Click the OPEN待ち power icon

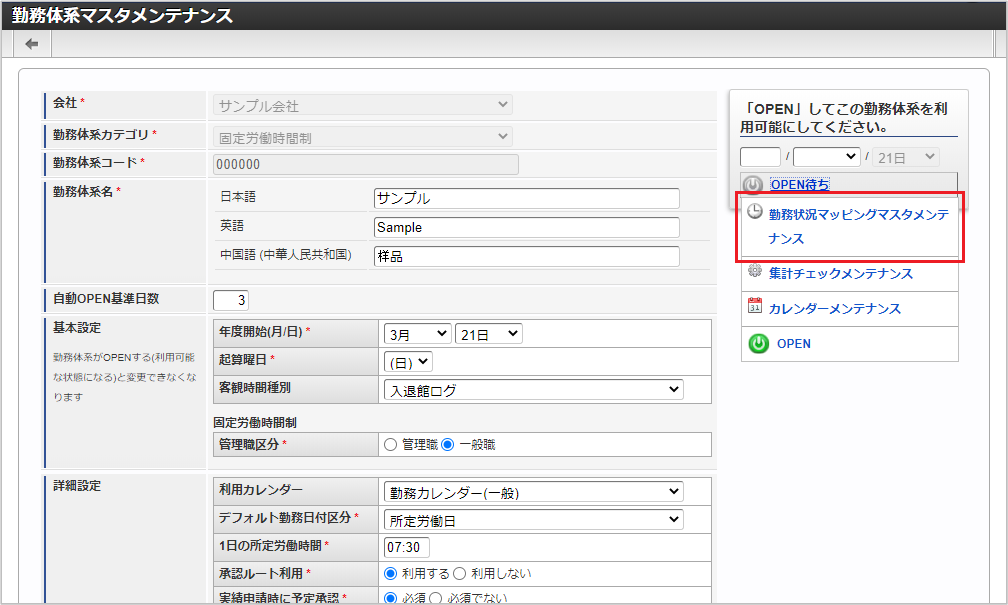[753, 185]
